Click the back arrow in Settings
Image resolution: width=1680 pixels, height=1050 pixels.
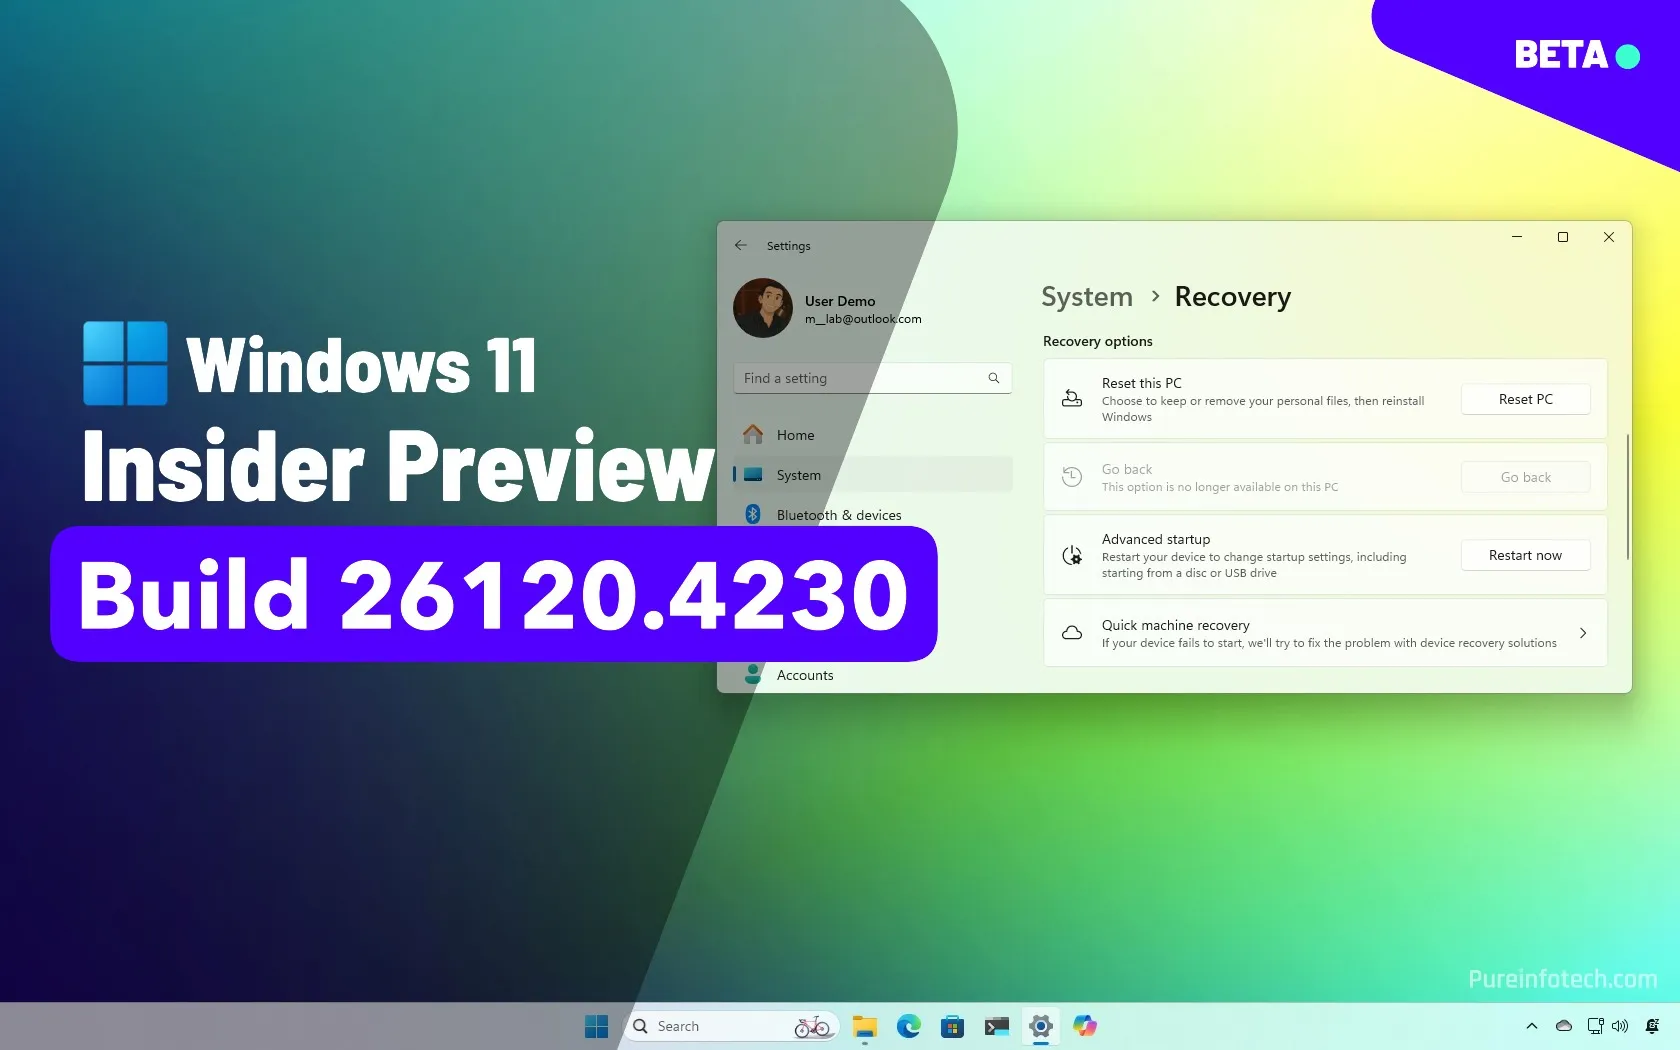[x=740, y=245]
